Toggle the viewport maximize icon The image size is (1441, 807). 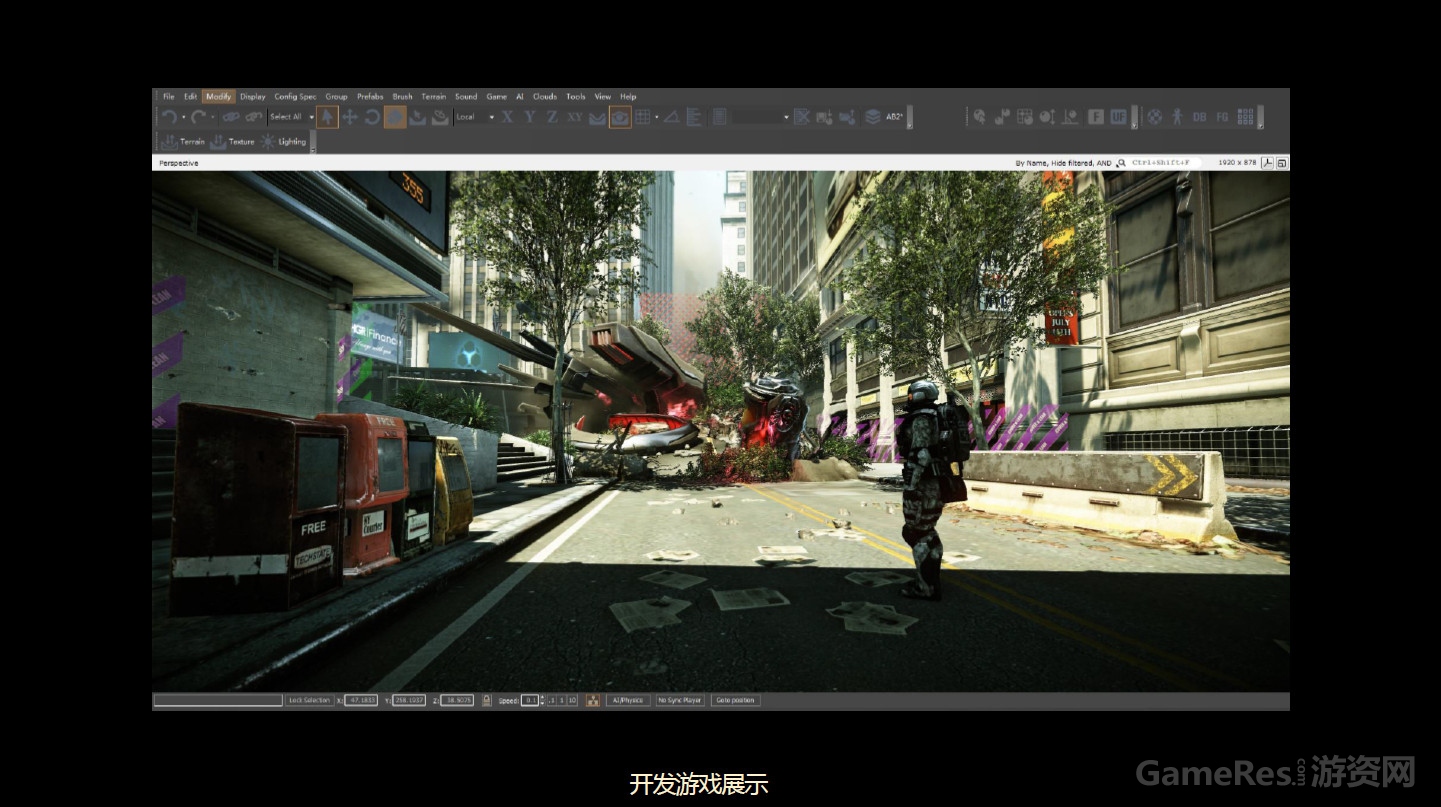tap(1282, 162)
